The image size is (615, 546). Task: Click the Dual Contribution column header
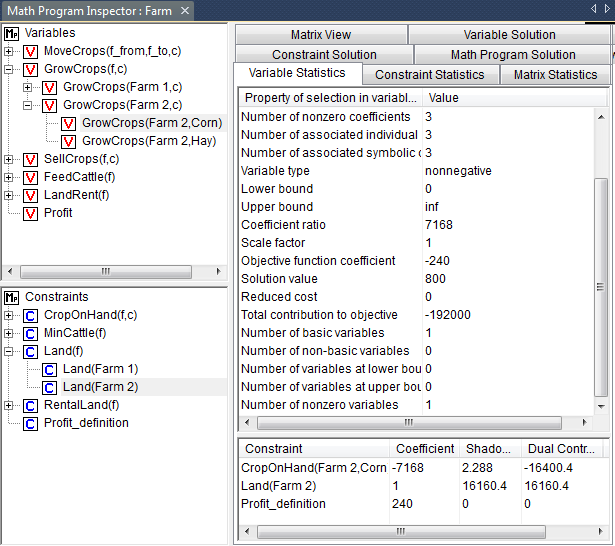[562, 449]
